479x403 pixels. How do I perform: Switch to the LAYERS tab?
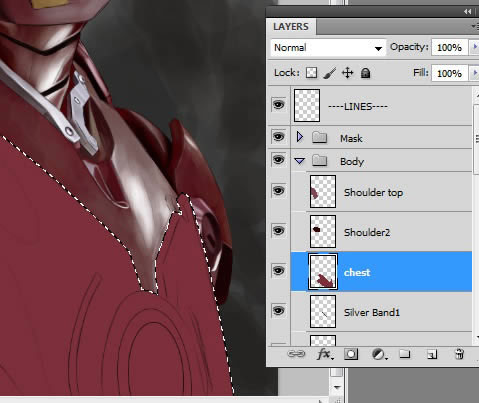click(x=291, y=27)
